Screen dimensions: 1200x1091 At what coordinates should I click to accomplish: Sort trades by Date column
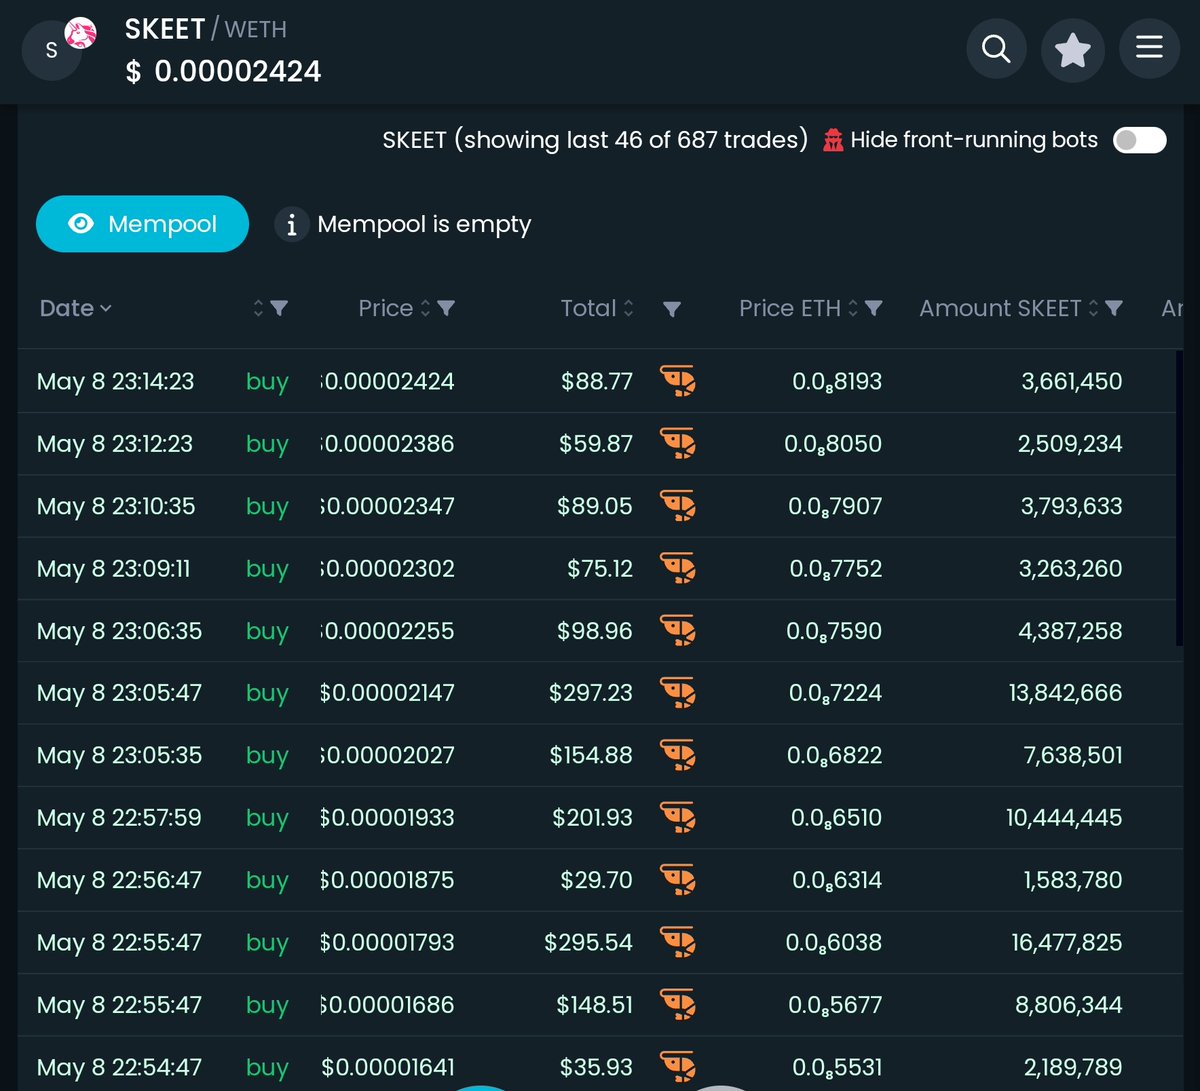click(x=75, y=308)
